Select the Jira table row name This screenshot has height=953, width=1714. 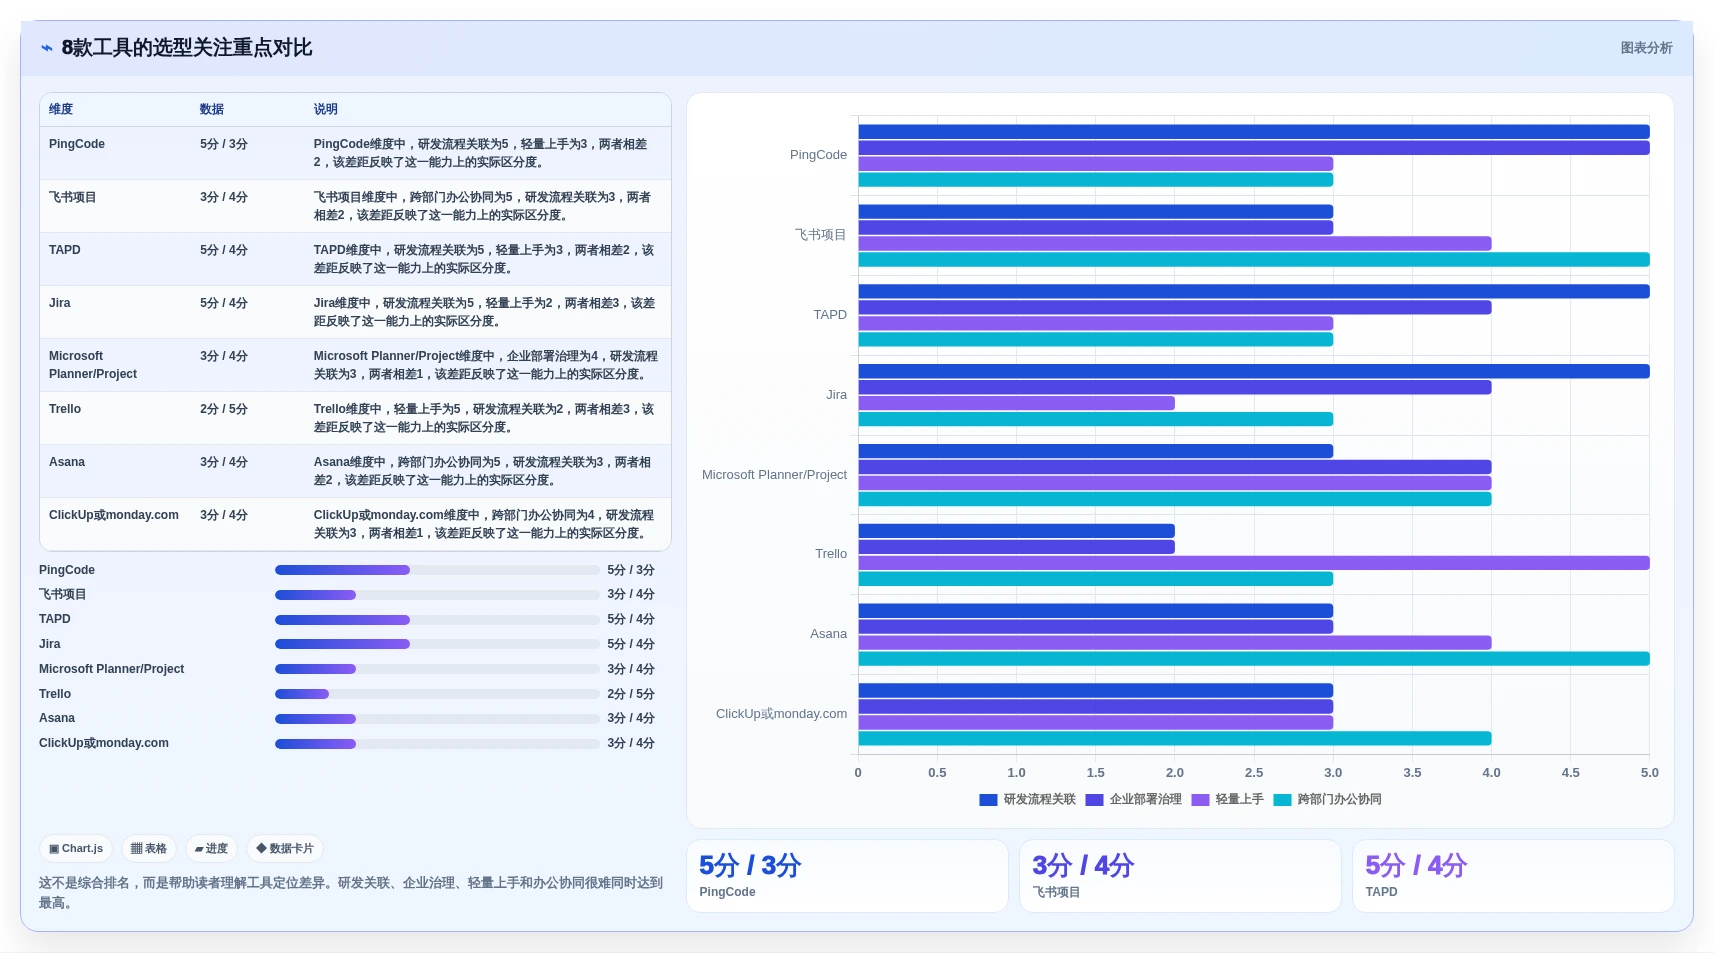(60, 303)
